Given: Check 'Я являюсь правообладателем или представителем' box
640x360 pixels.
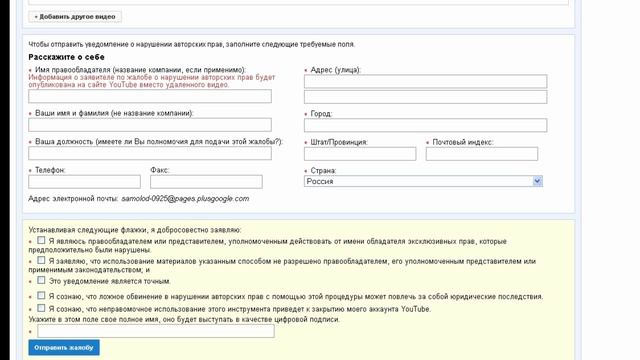Looking at the screenshot, I should click(x=41, y=240).
